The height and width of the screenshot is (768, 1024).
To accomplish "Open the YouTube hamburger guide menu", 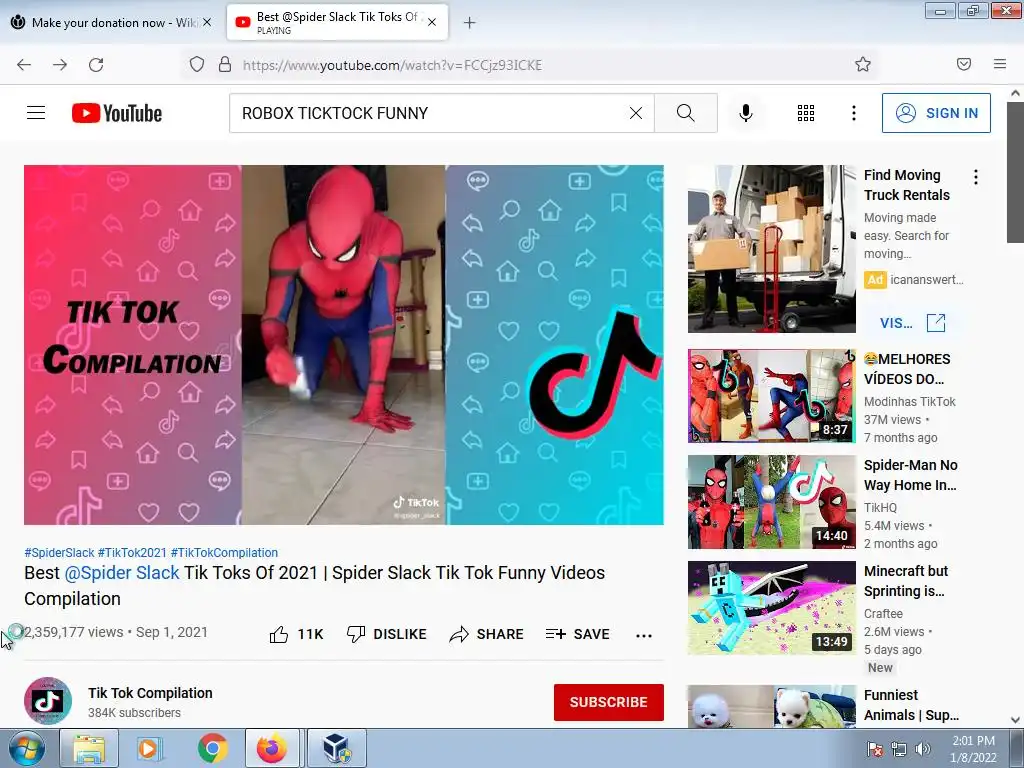I will click(36, 113).
